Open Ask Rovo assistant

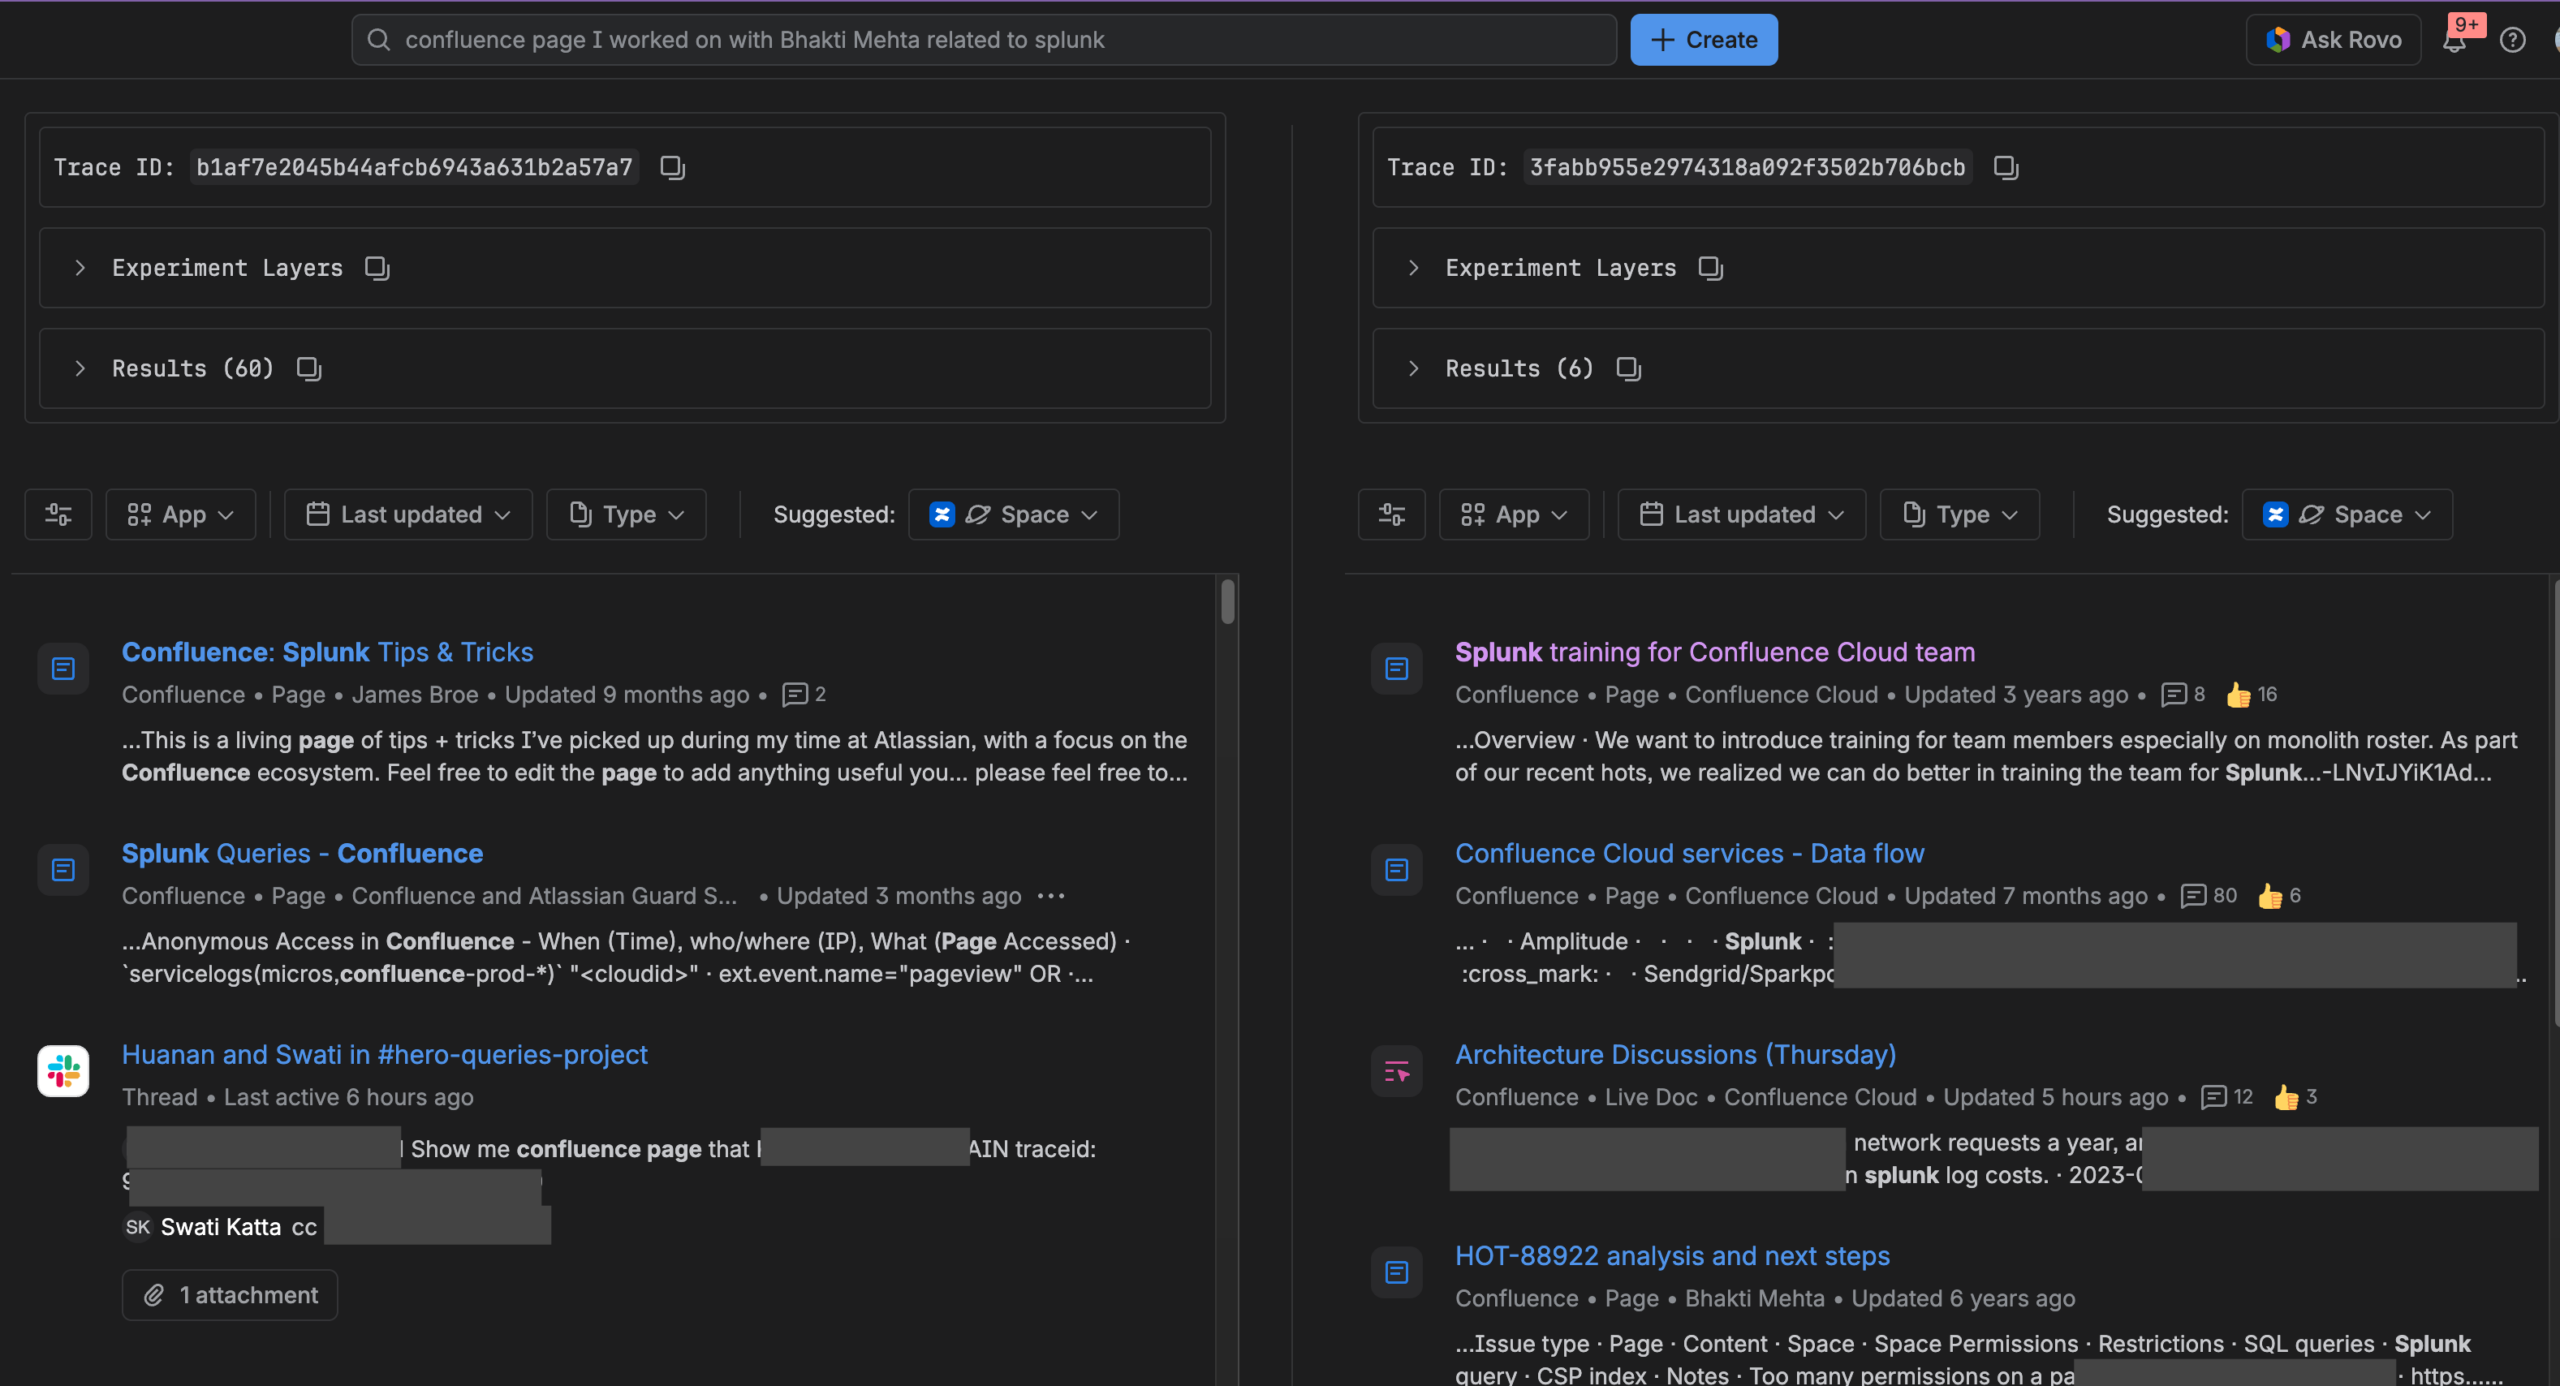coord(2333,40)
